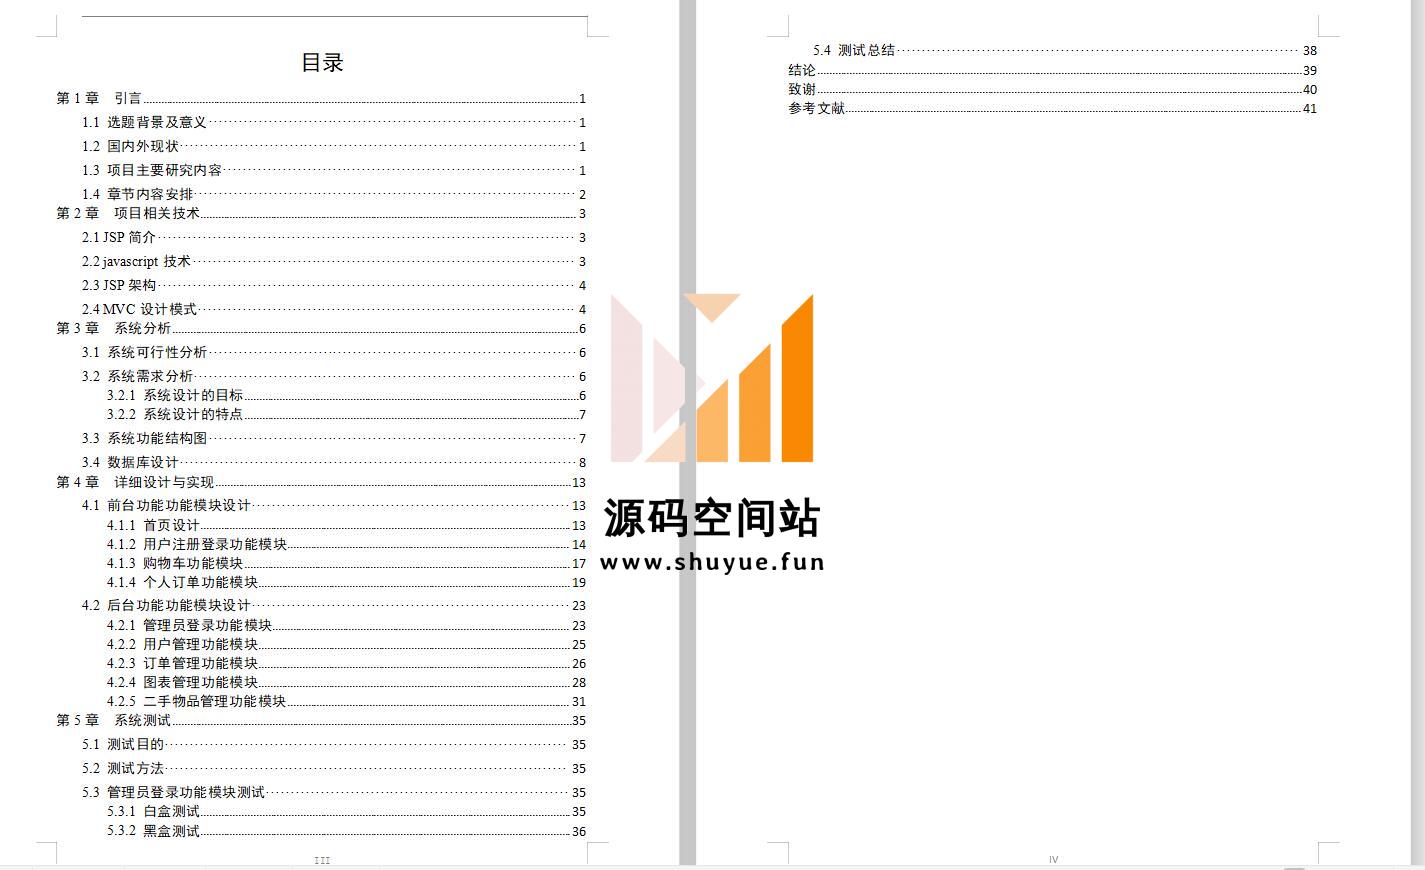Click page number 38 beside 测试总结
This screenshot has height=870, width=1425.
[1310, 51]
